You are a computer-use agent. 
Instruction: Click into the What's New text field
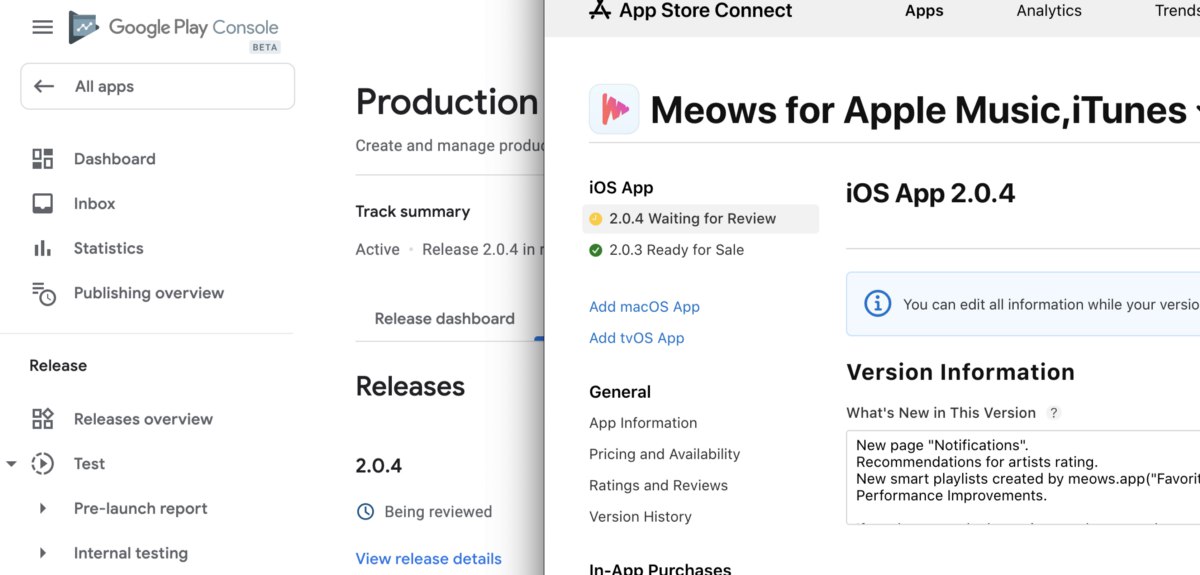(x=1023, y=478)
